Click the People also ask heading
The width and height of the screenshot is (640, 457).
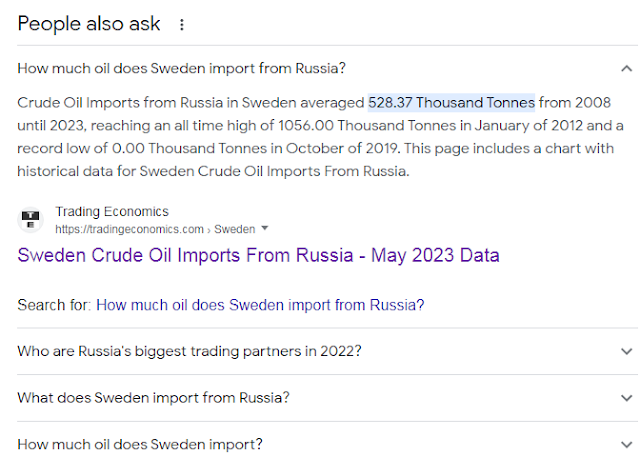[90, 23]
